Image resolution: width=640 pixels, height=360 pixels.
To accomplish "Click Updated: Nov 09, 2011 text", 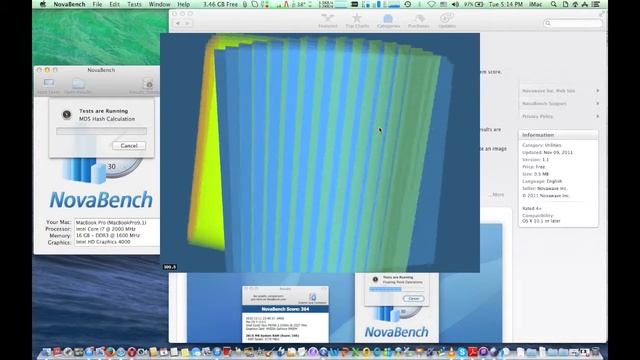I will pyautogui.click(x=547, y=152).
